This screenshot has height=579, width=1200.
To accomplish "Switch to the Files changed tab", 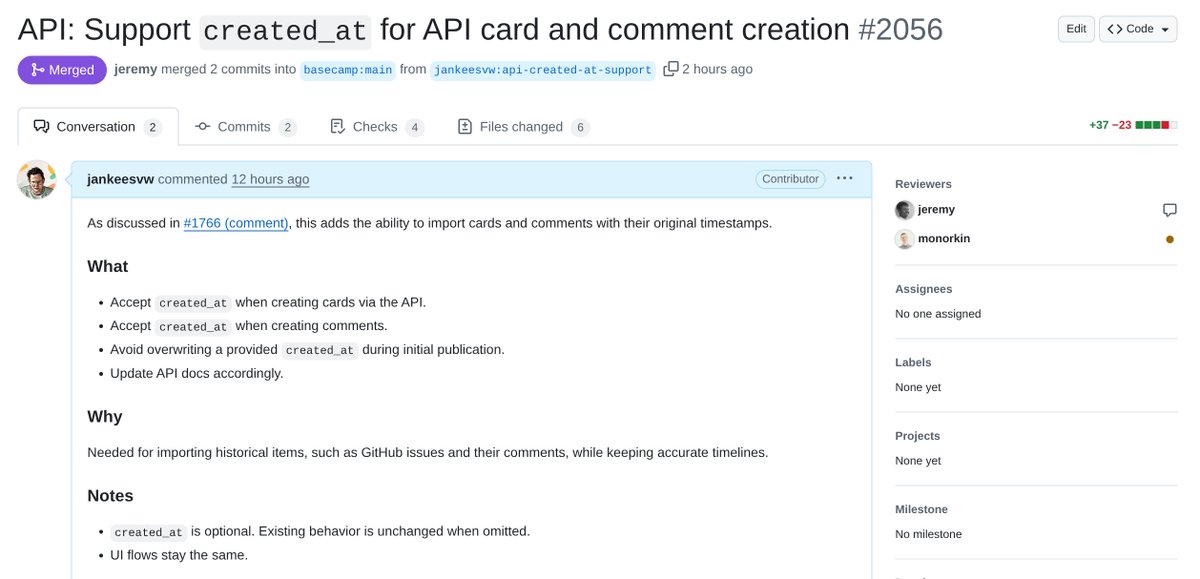I will 523,127.
